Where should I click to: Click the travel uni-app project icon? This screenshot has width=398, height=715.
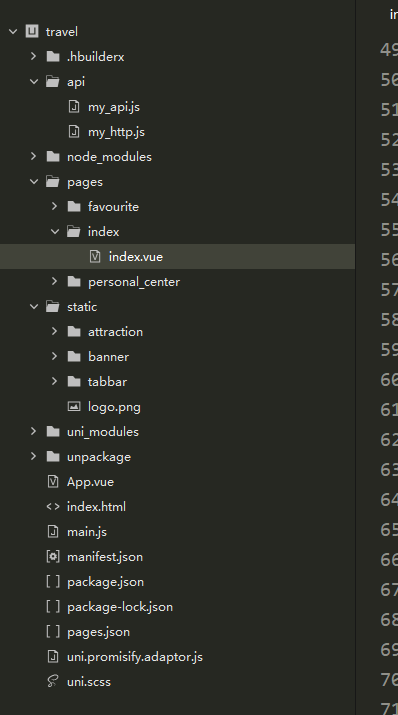pos(32,31)
